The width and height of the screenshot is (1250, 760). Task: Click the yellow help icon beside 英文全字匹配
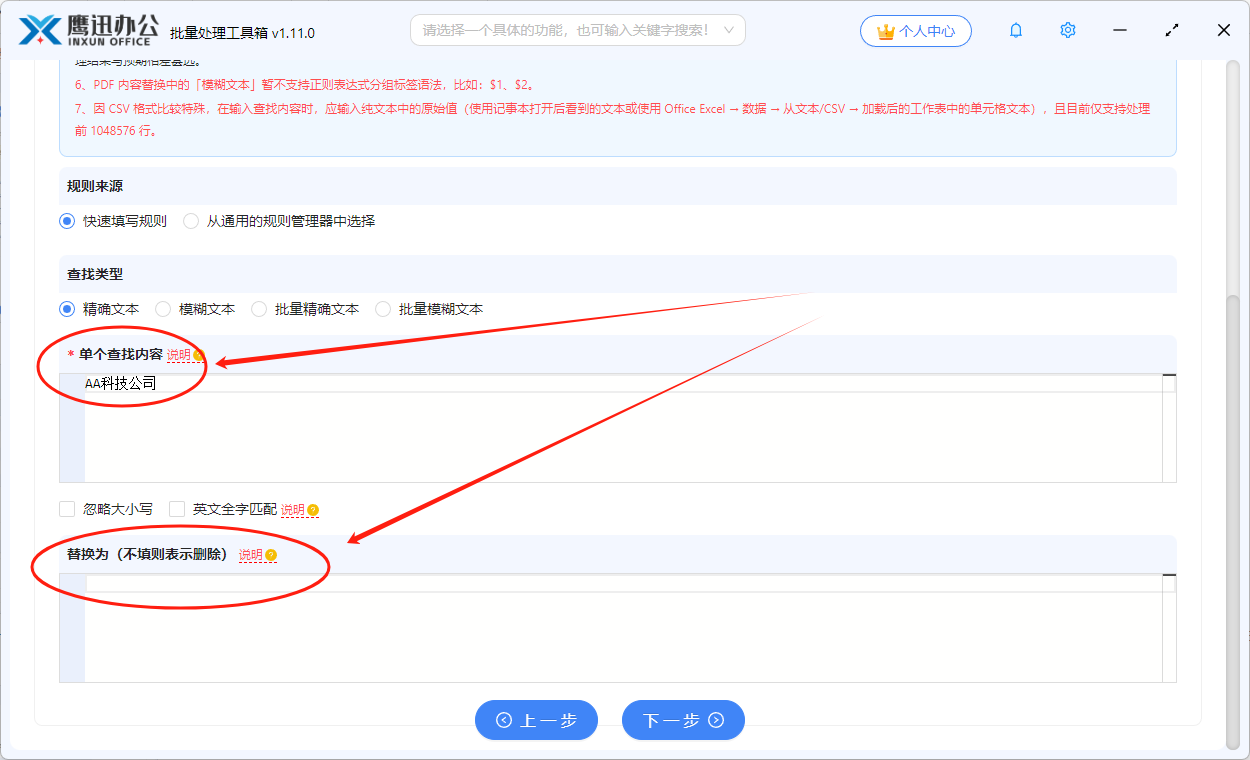(x=313, y=510)
